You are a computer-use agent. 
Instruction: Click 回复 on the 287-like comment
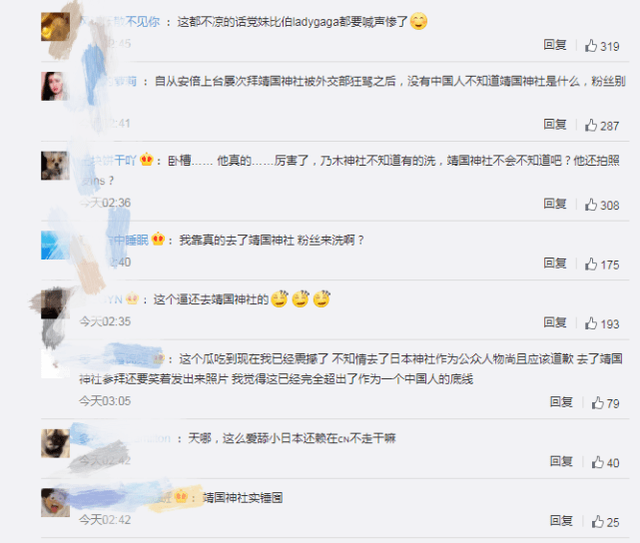pyautogui.click(x=555, y=125)
